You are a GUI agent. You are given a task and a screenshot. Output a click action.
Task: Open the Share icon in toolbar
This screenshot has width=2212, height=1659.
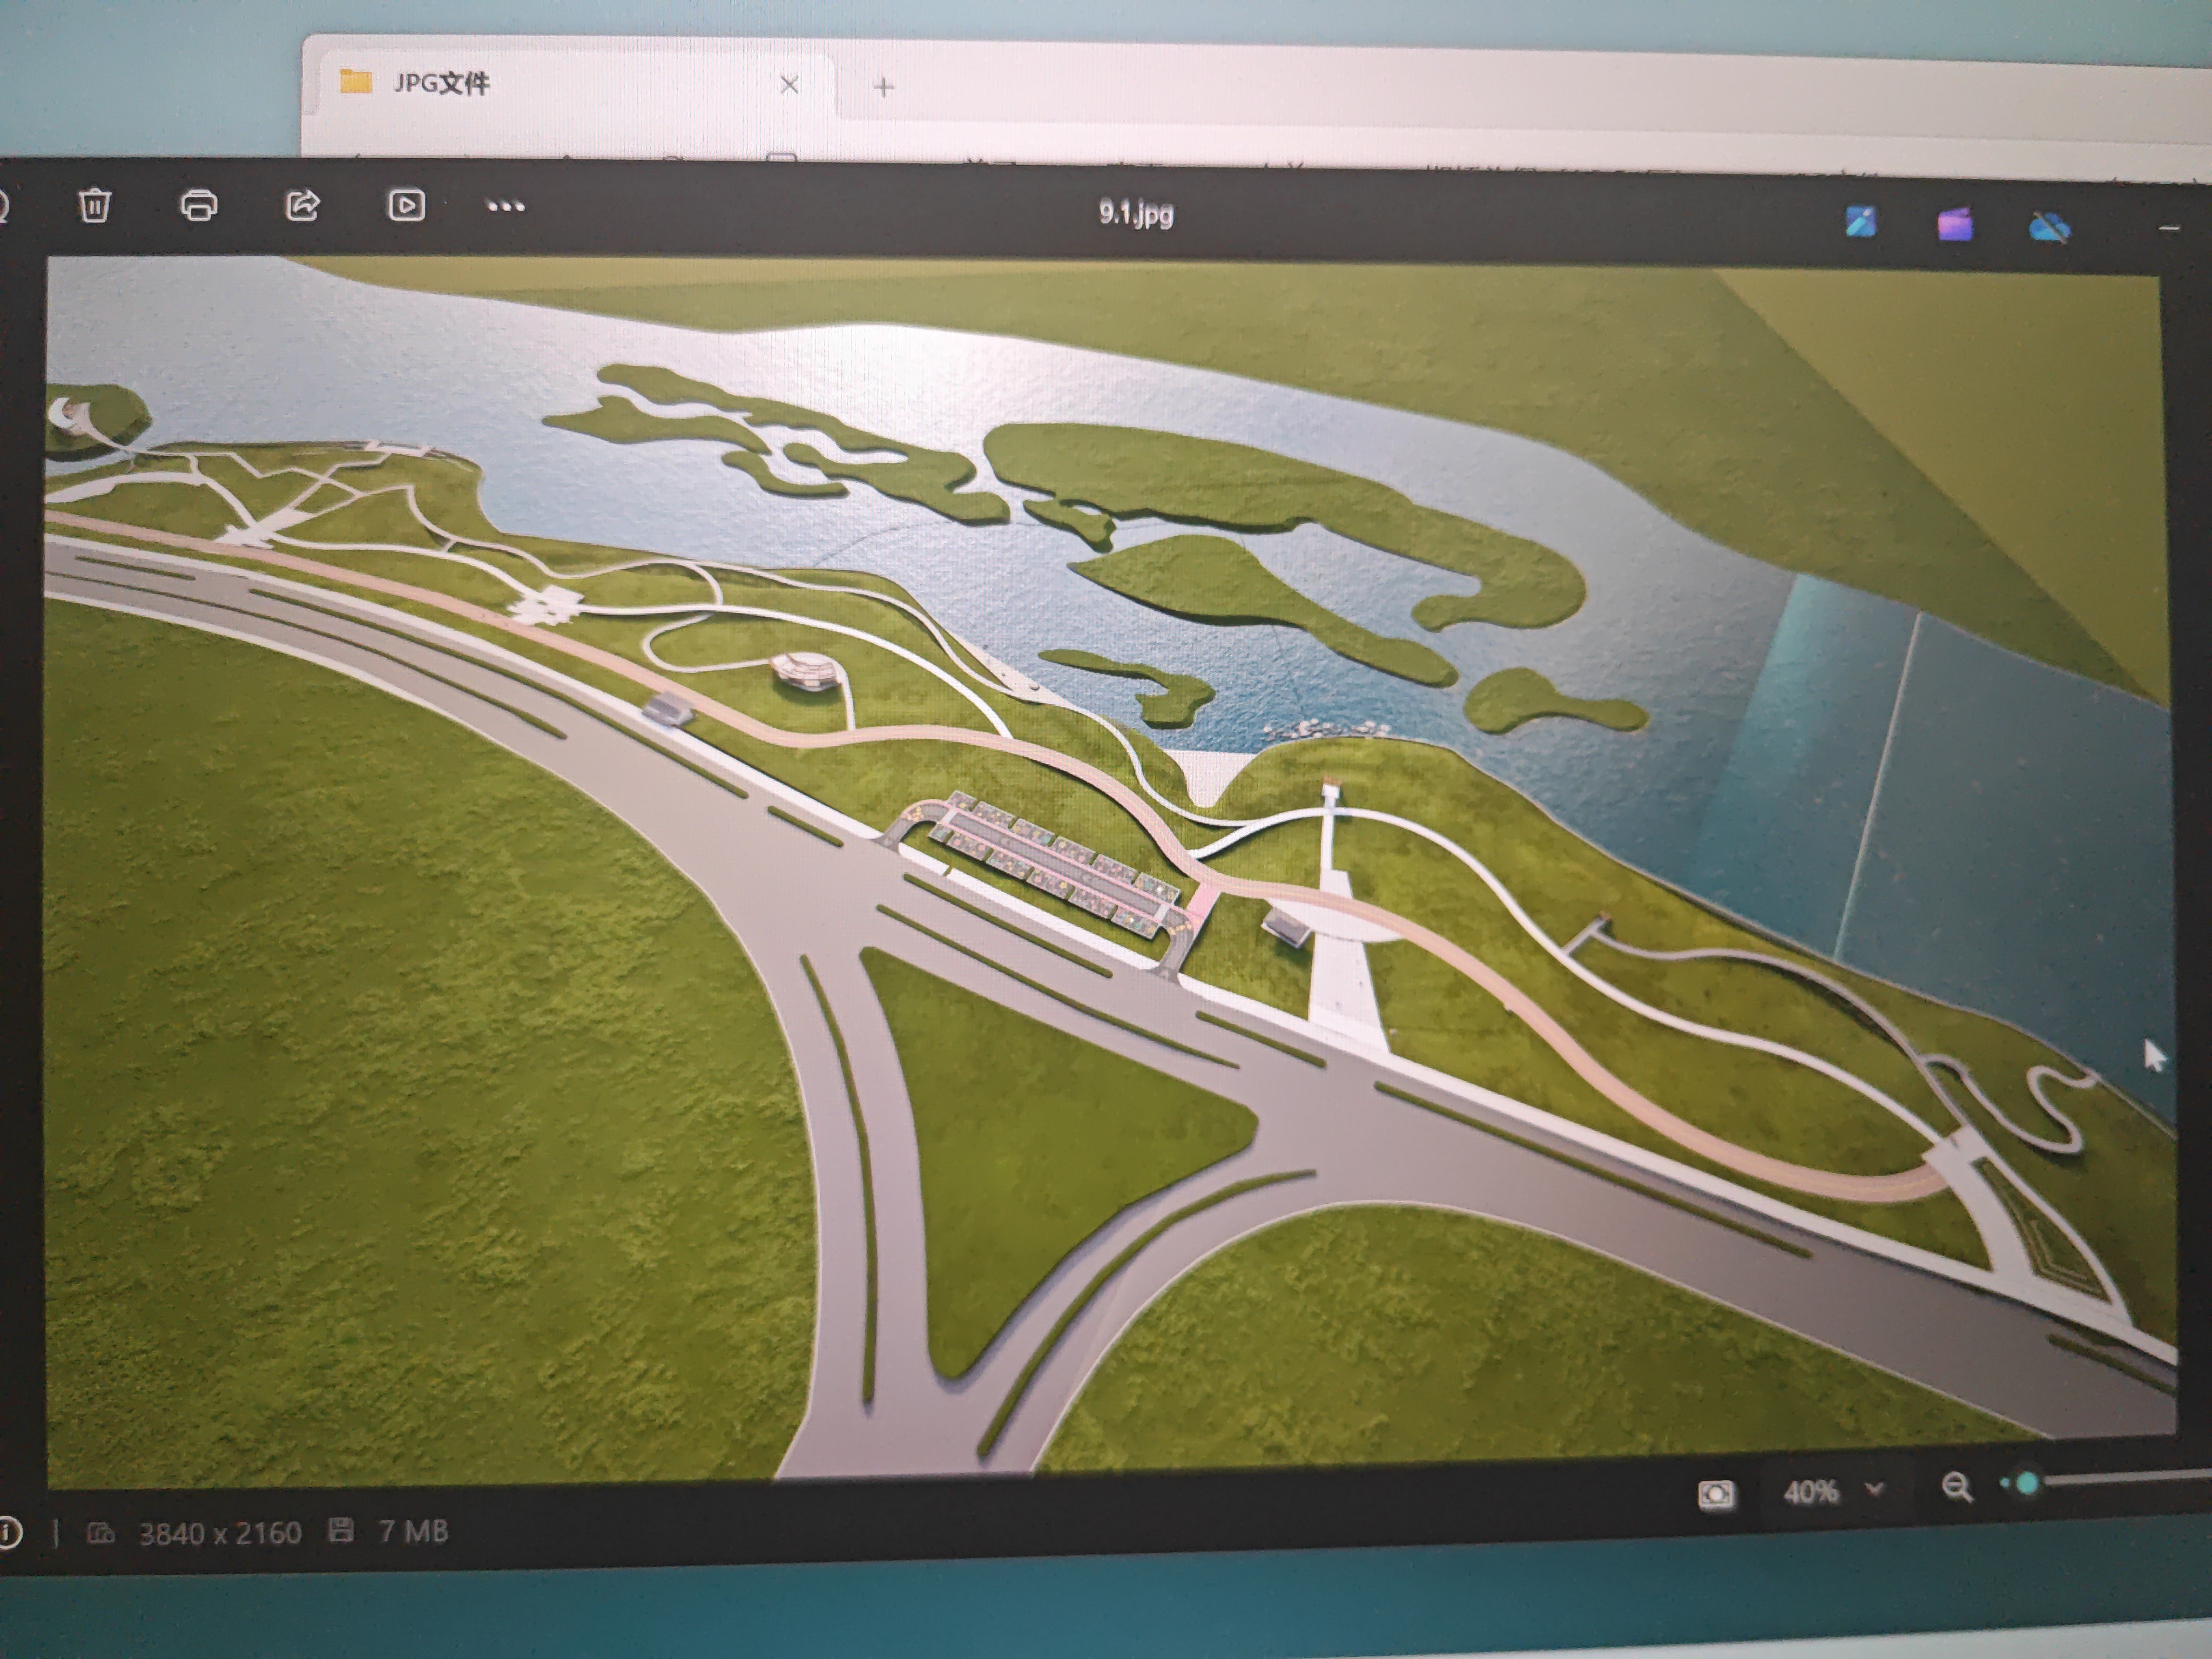point(303,205)
